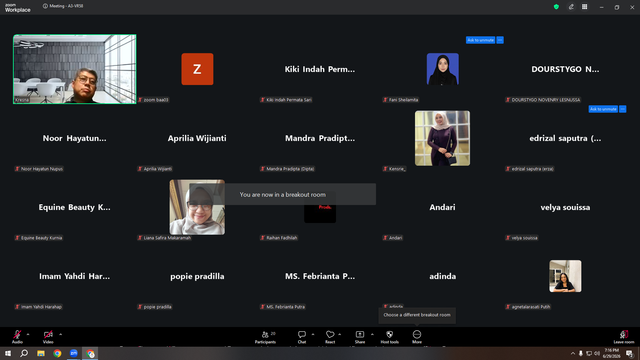Expand the video options arrow beside Video
The height and width of the screenshot is (360, 640).
60,334
